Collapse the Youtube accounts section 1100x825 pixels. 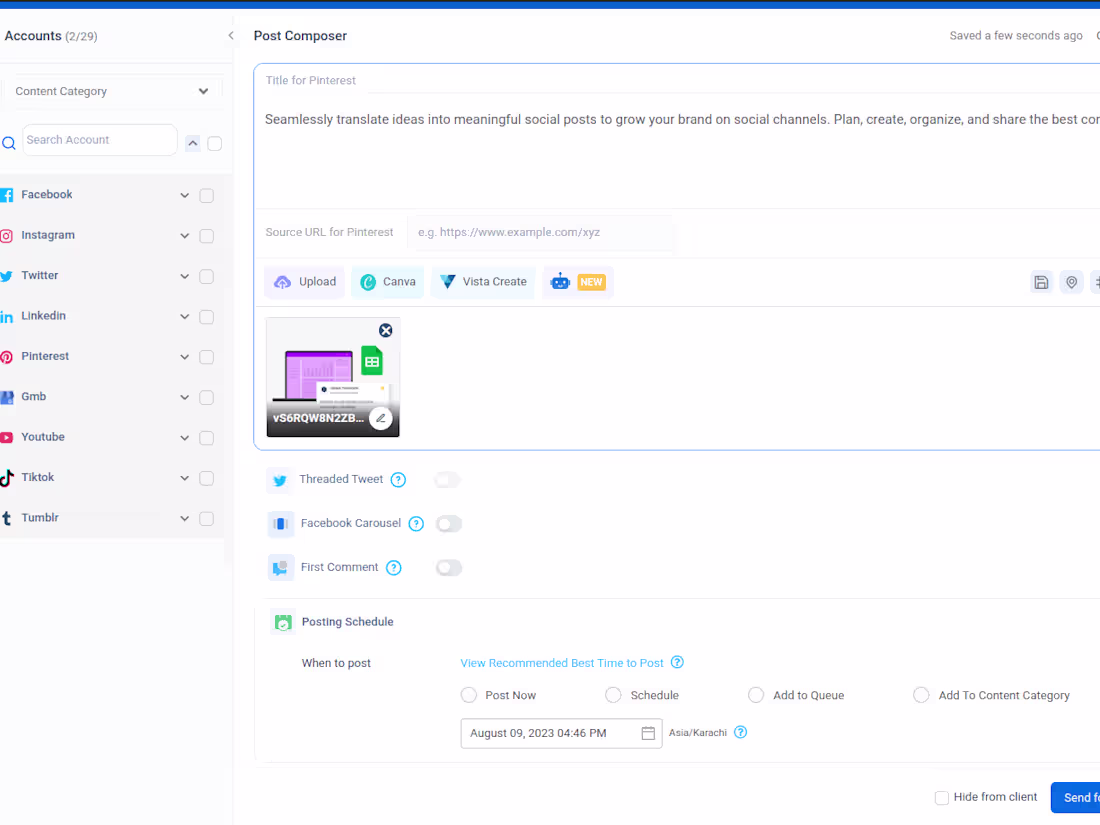coord(184,437)
